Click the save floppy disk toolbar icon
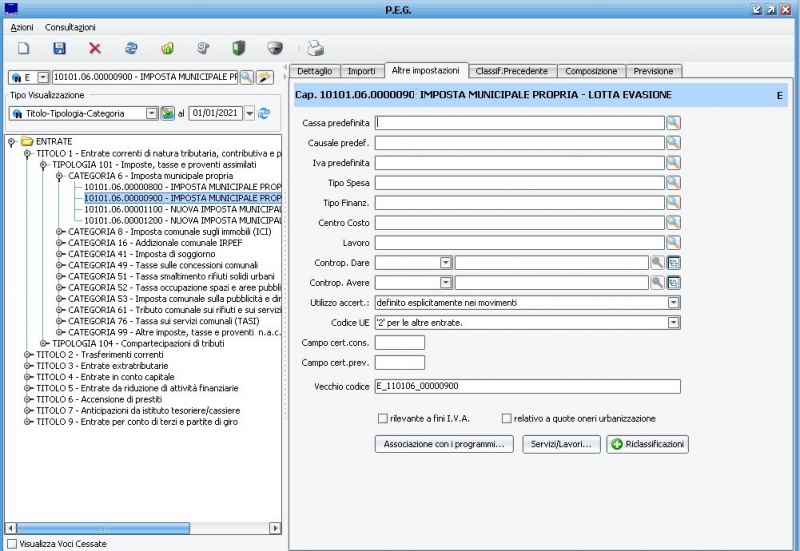Viewport: 800px width, 551px height. click(x=59, y=48)
